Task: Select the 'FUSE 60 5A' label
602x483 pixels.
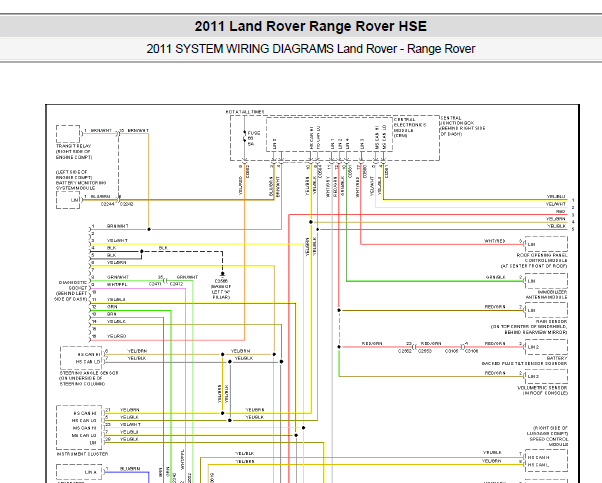Action: [253, 138]
